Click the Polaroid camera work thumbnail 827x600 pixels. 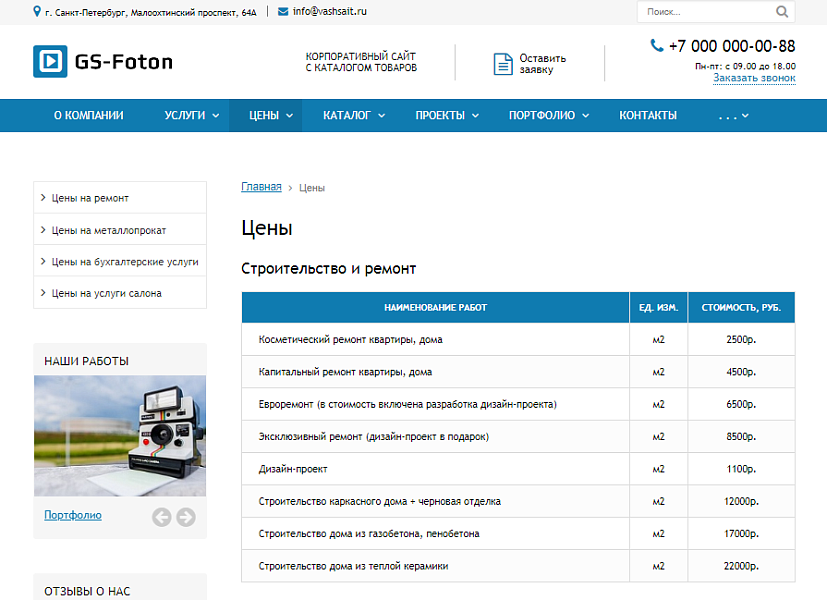click(x=120, y=435)
